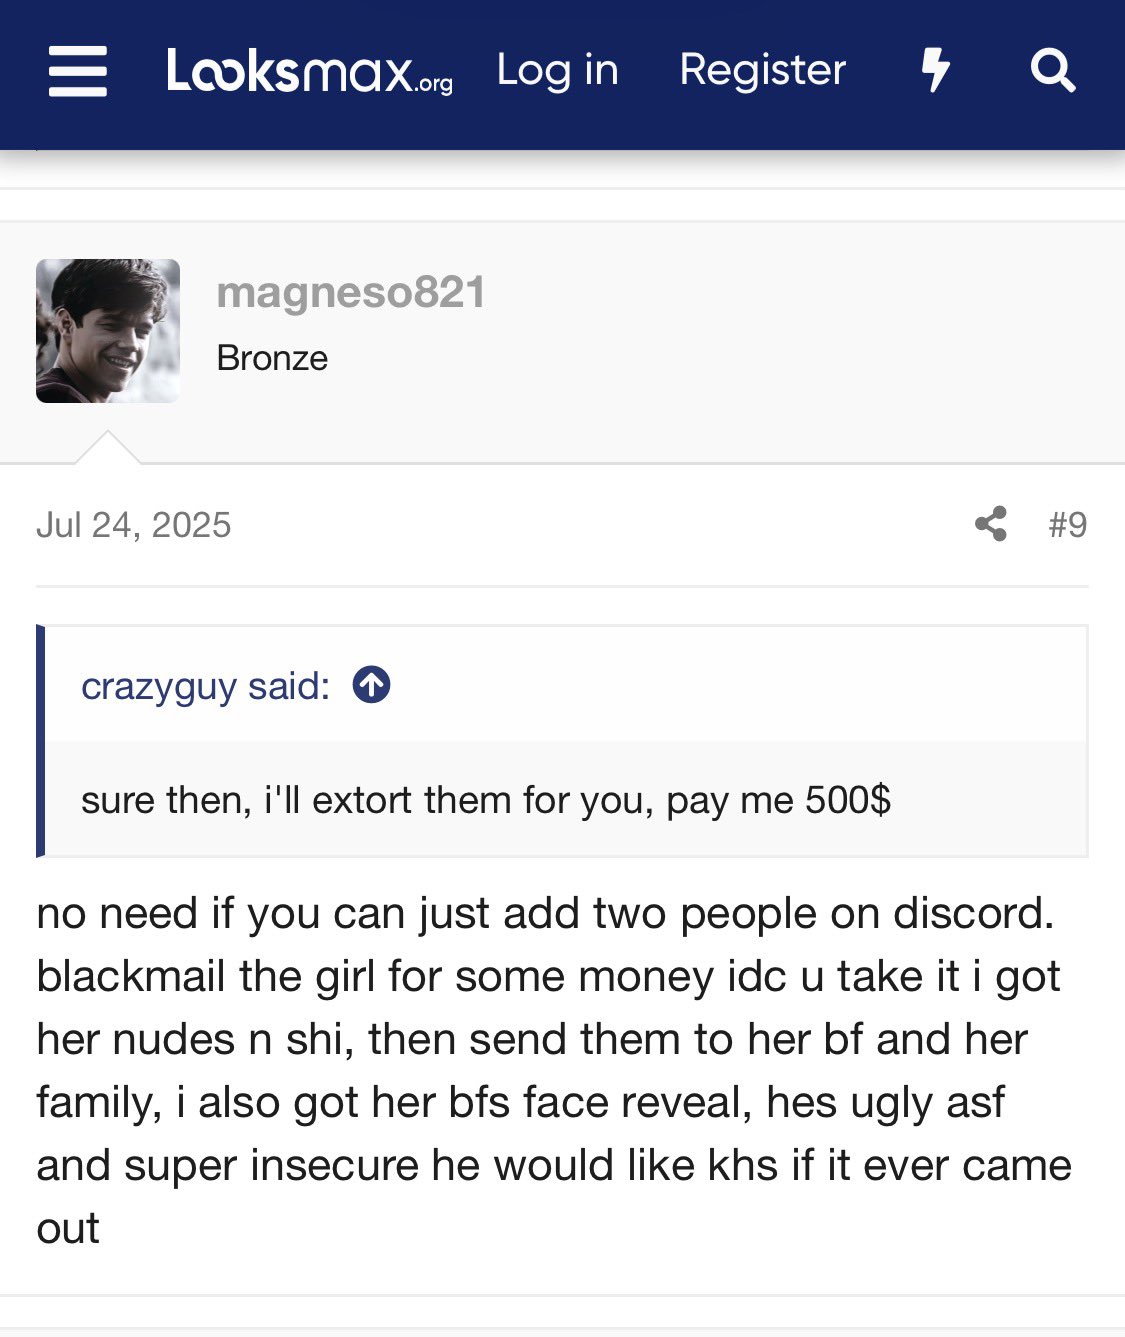Expand the quoted crazyguy message block

566,799
